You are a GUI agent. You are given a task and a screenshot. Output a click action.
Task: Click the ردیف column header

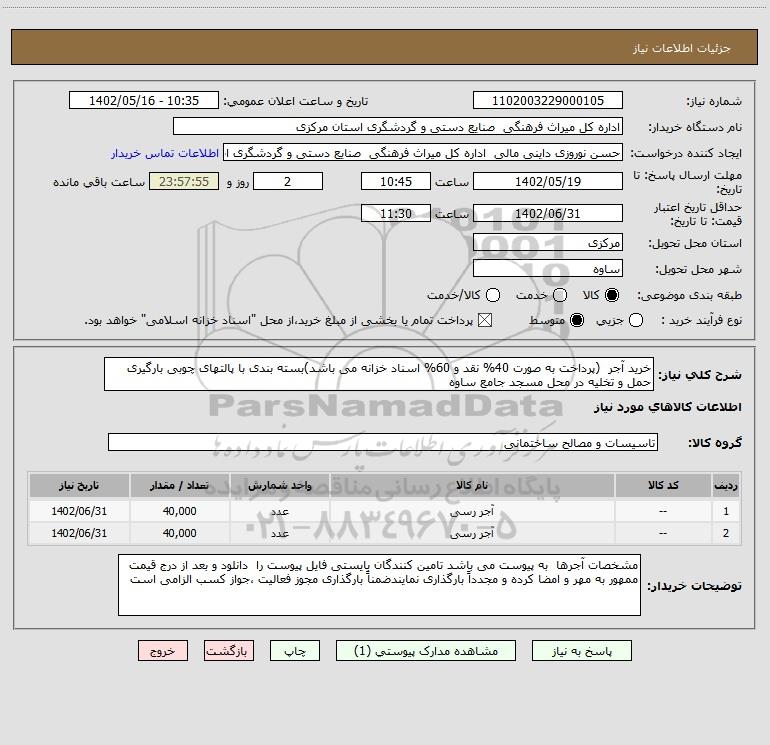[x=726, y=485]
